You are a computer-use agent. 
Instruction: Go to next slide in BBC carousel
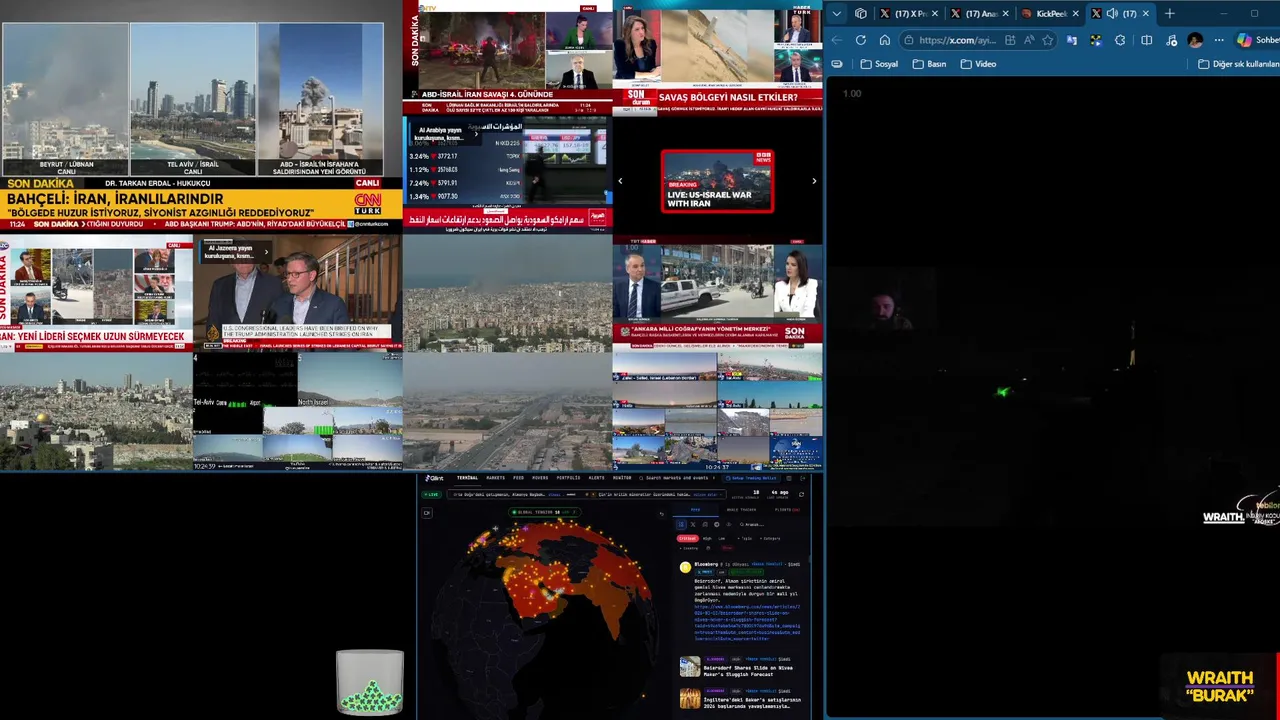814,181
